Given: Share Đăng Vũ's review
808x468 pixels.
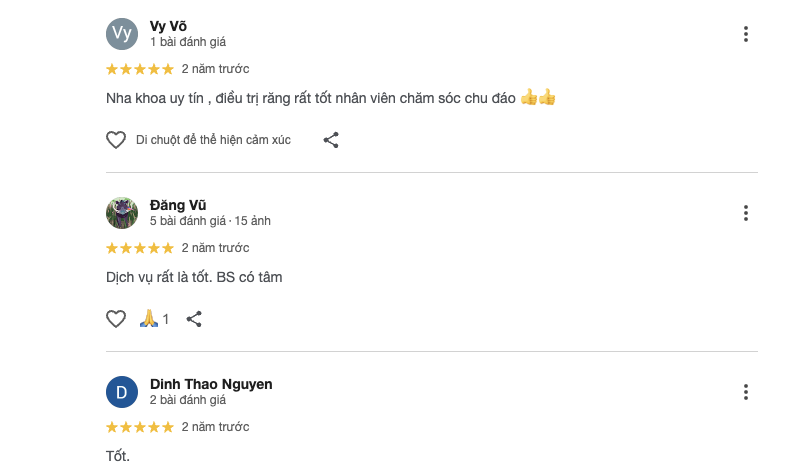Looking at the screenshot, I should tap(195, 319).
